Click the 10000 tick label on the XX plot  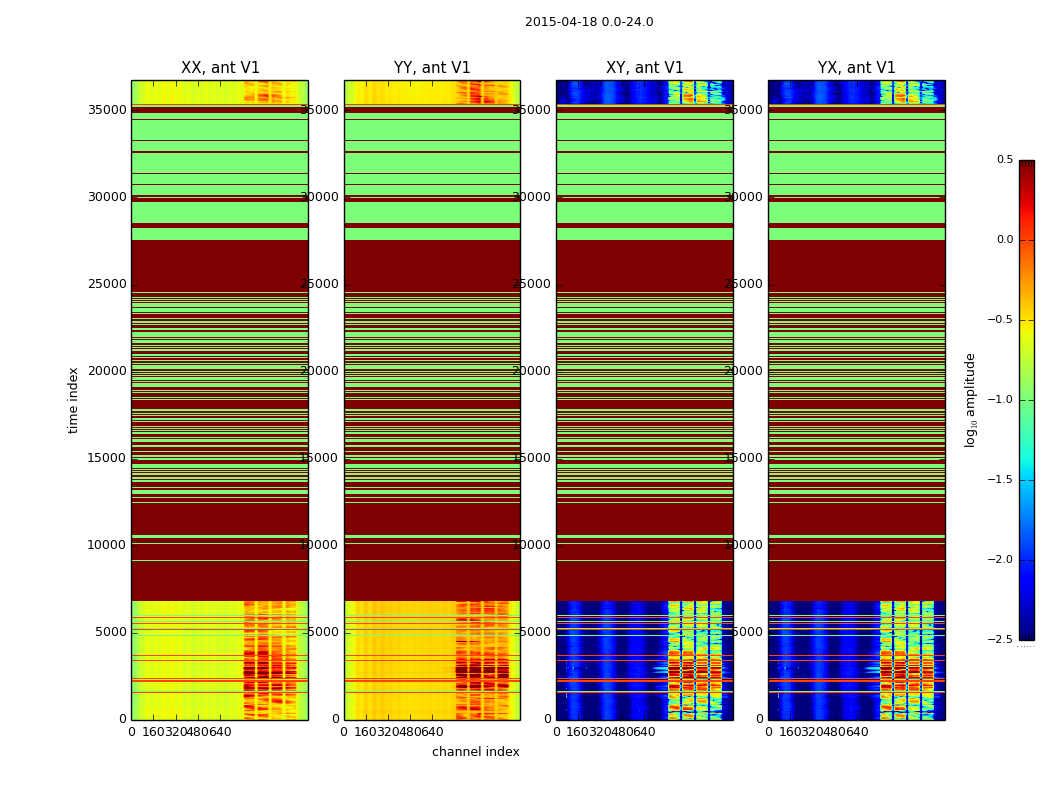tap(106, 545)
